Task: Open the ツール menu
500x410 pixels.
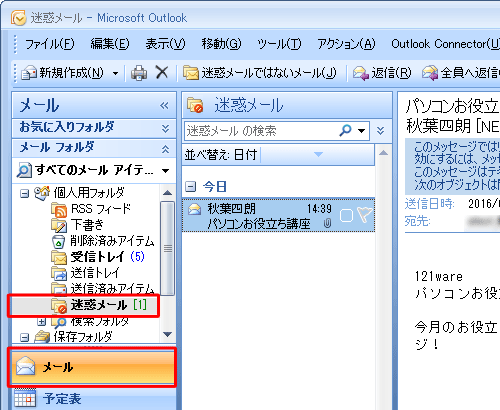Action: [x=279, y=44]
